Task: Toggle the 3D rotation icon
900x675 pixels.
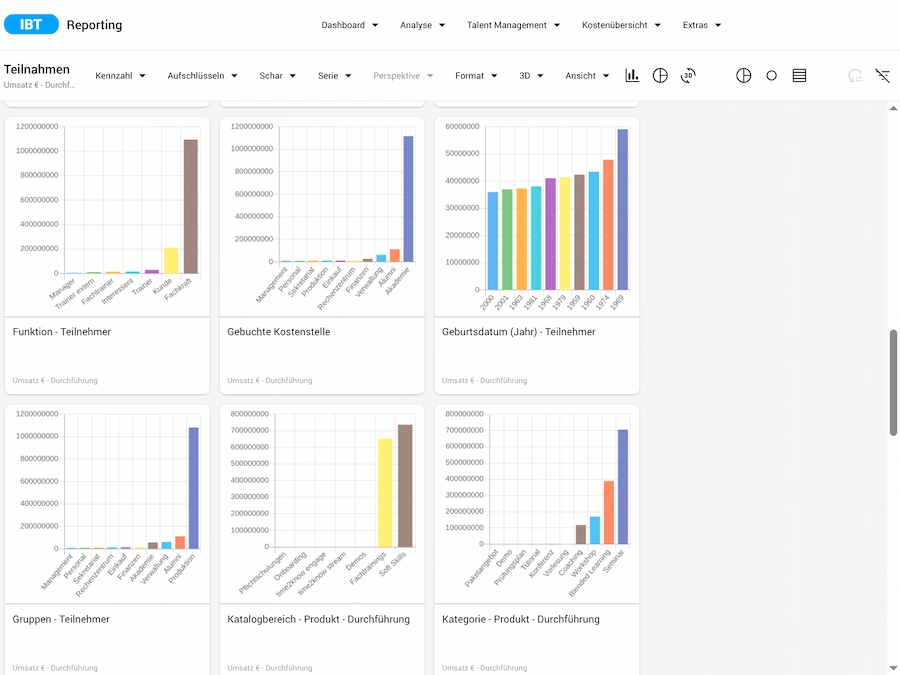Action: [688, 75]
